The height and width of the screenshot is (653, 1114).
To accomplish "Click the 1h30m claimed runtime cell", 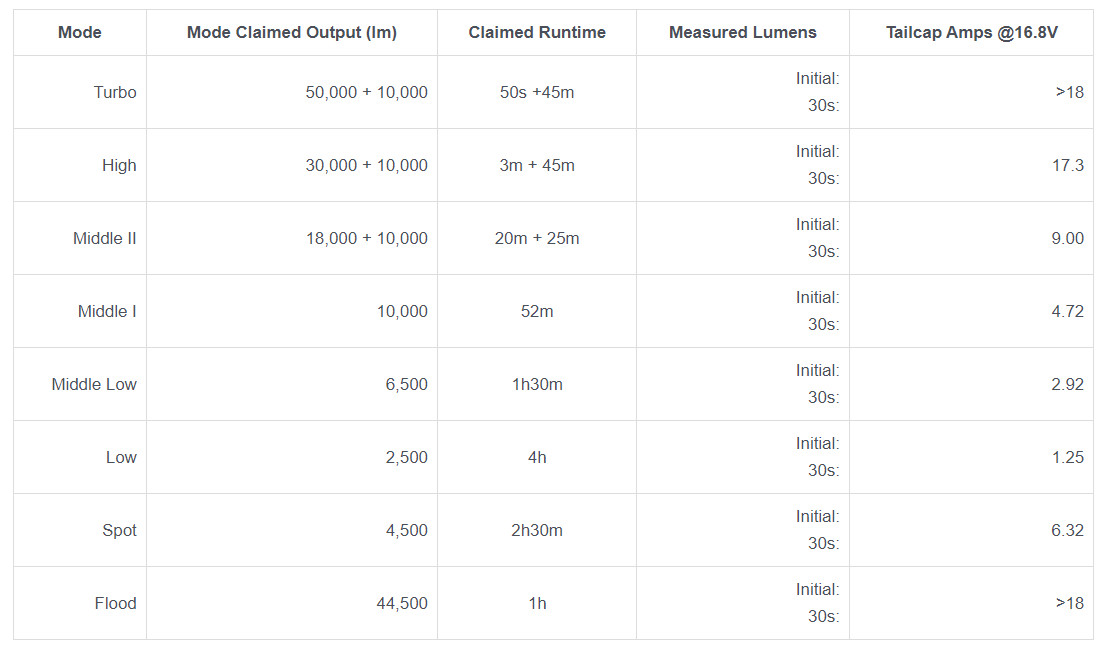I will pyautogui.click(x=537, y=384).
